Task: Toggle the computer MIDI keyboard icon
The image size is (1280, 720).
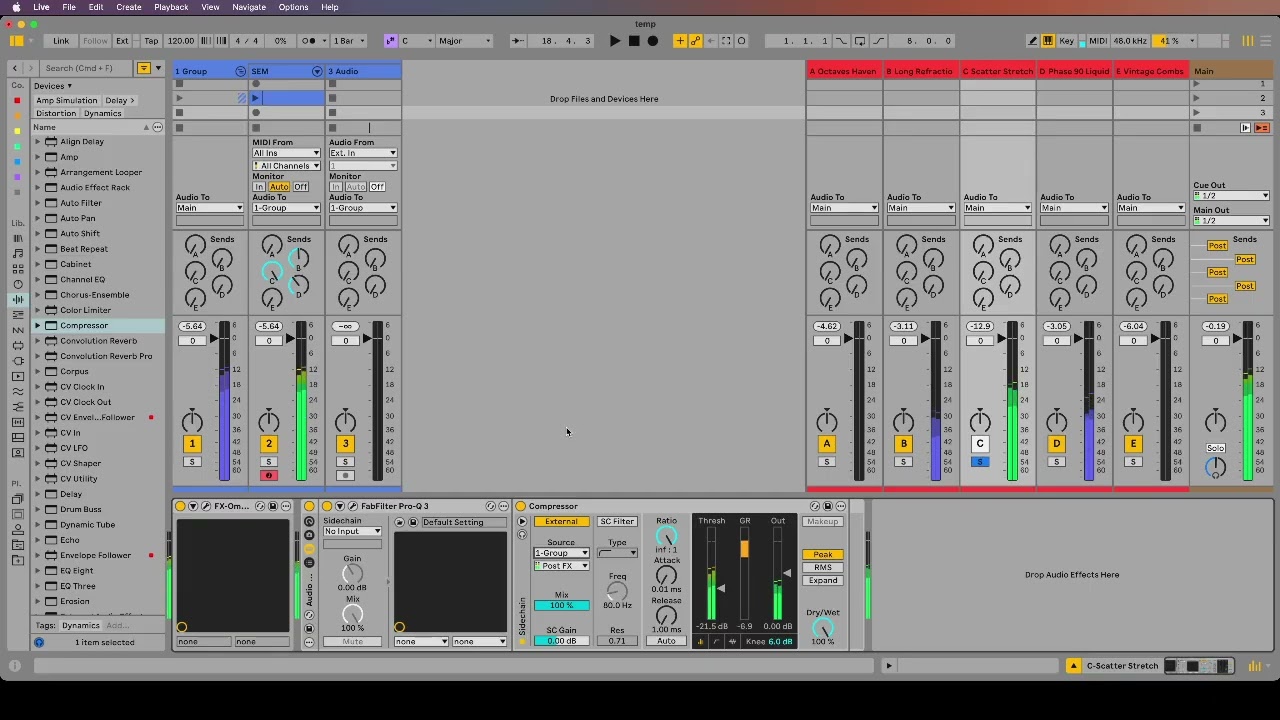Action: (1047, 41)
